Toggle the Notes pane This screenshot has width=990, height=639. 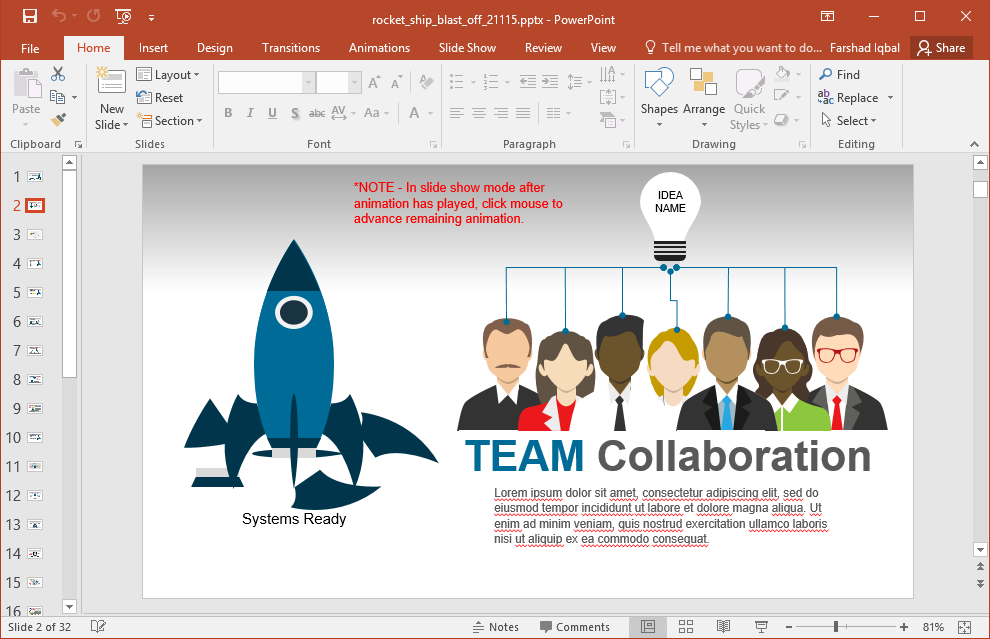496,627
